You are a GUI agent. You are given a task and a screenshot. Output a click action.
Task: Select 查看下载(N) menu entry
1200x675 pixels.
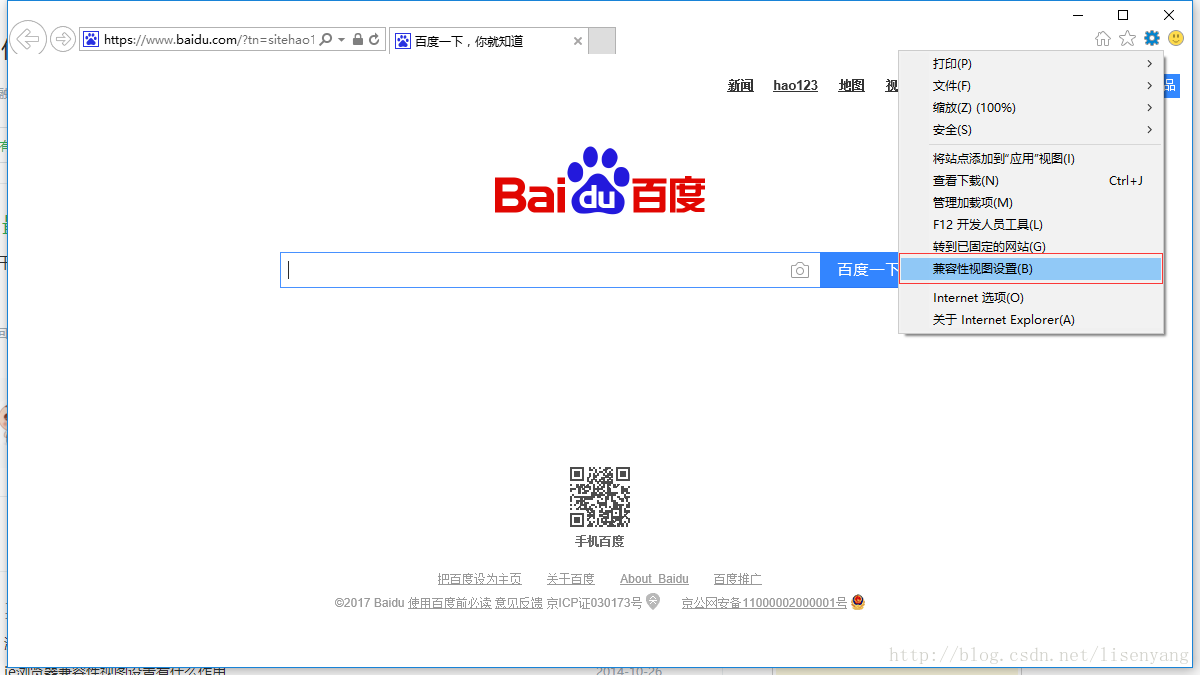[1031, 181]
